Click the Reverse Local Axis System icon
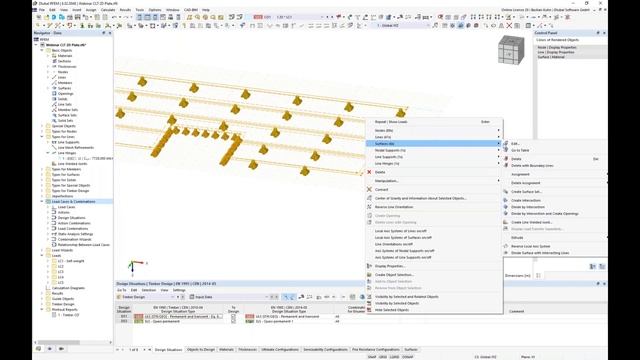This screenshot has width=640, height=360. click(506, 246)
